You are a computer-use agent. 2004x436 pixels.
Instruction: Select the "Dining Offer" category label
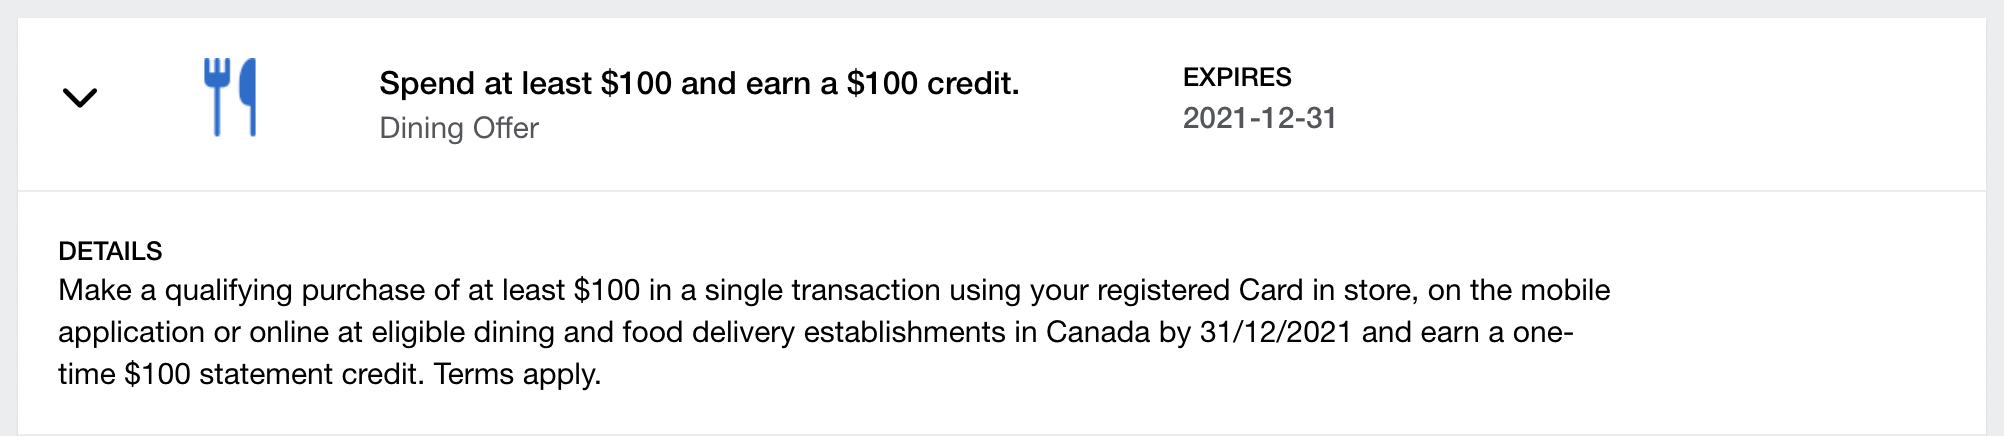click(x=459, y=128)
